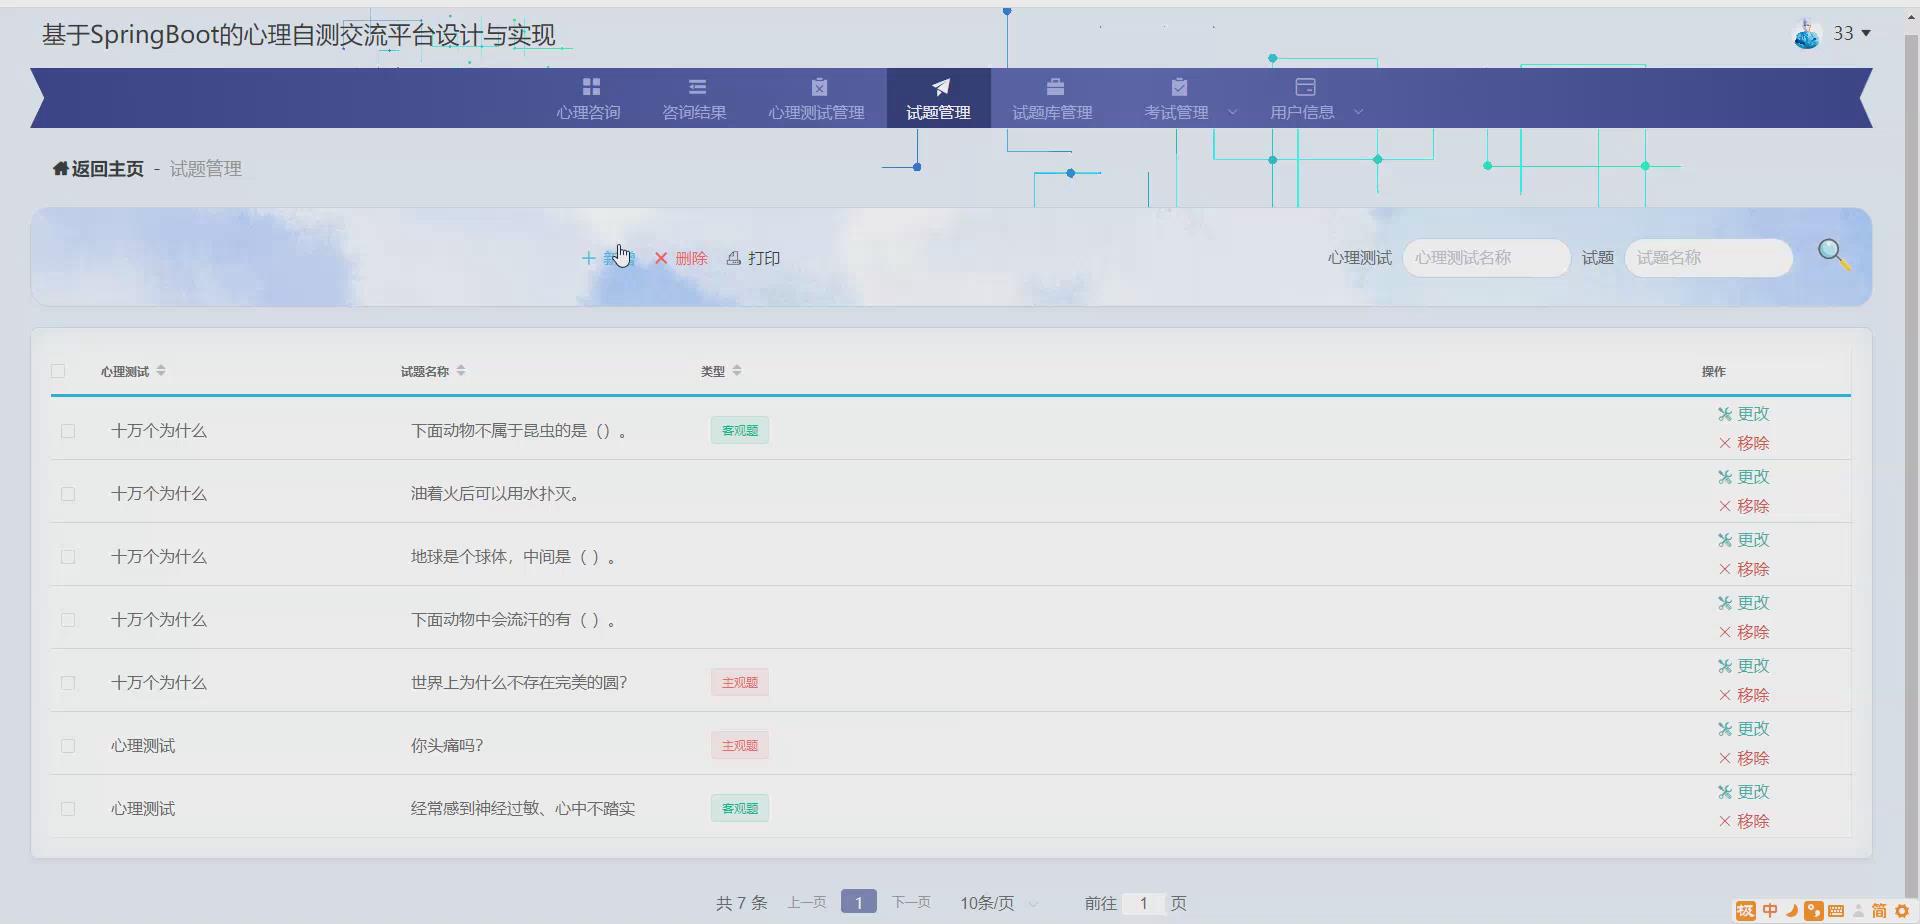Viewport: 1920px width, 924px height.
Task: Click the home icon beside 返回主页
Action: [x=58, y=168]
